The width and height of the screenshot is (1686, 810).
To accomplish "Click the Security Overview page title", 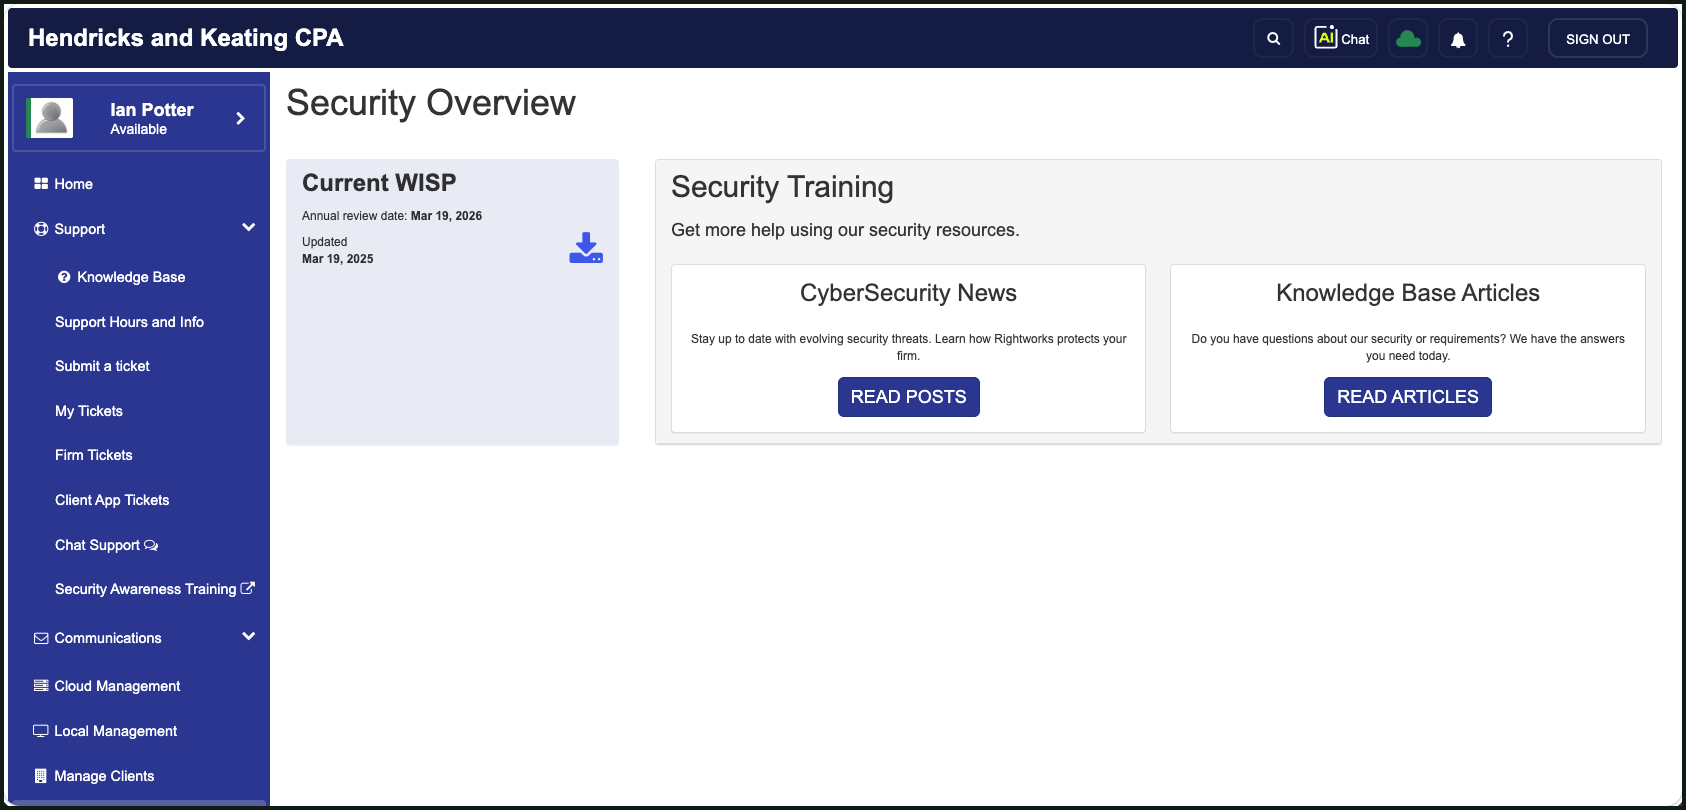I will [431, 103].
